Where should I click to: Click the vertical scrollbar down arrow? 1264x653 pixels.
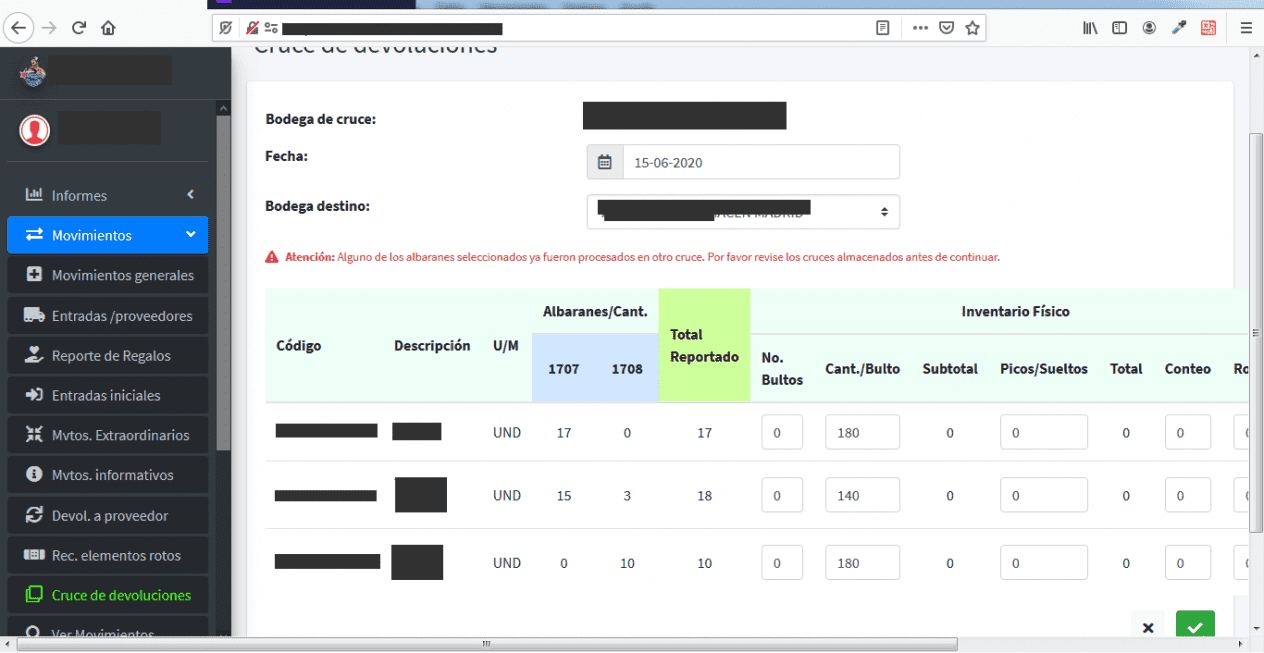(x=1256, y=628)
